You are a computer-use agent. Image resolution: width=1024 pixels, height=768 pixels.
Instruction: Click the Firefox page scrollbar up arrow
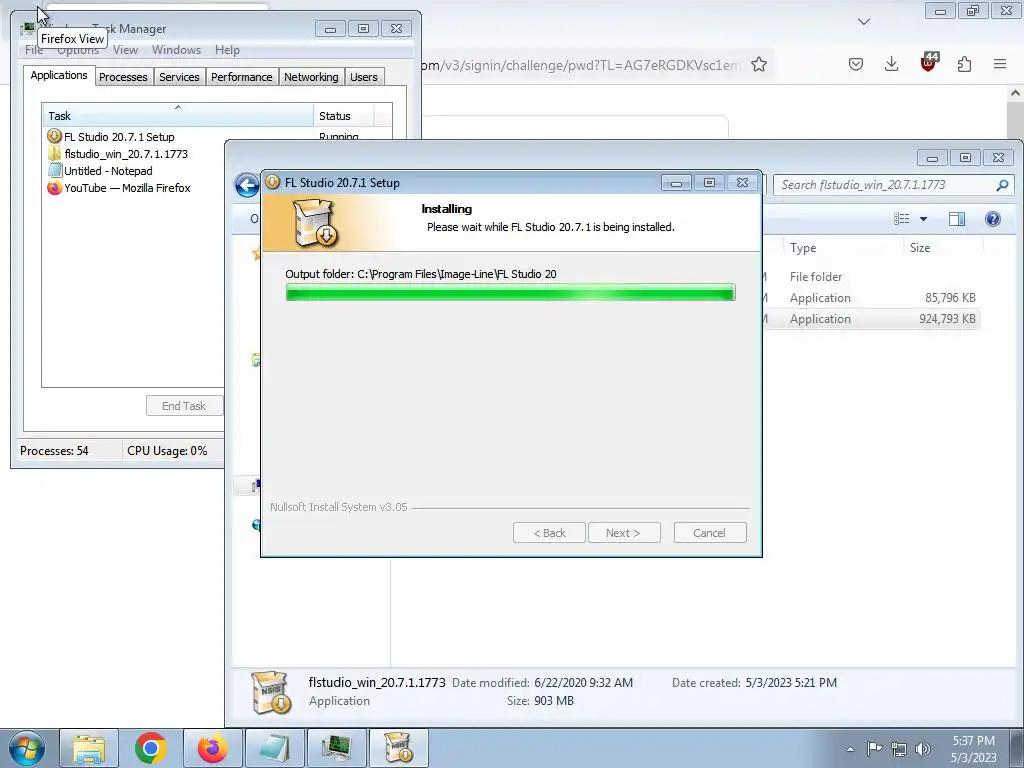click(x=1015, y=93)
